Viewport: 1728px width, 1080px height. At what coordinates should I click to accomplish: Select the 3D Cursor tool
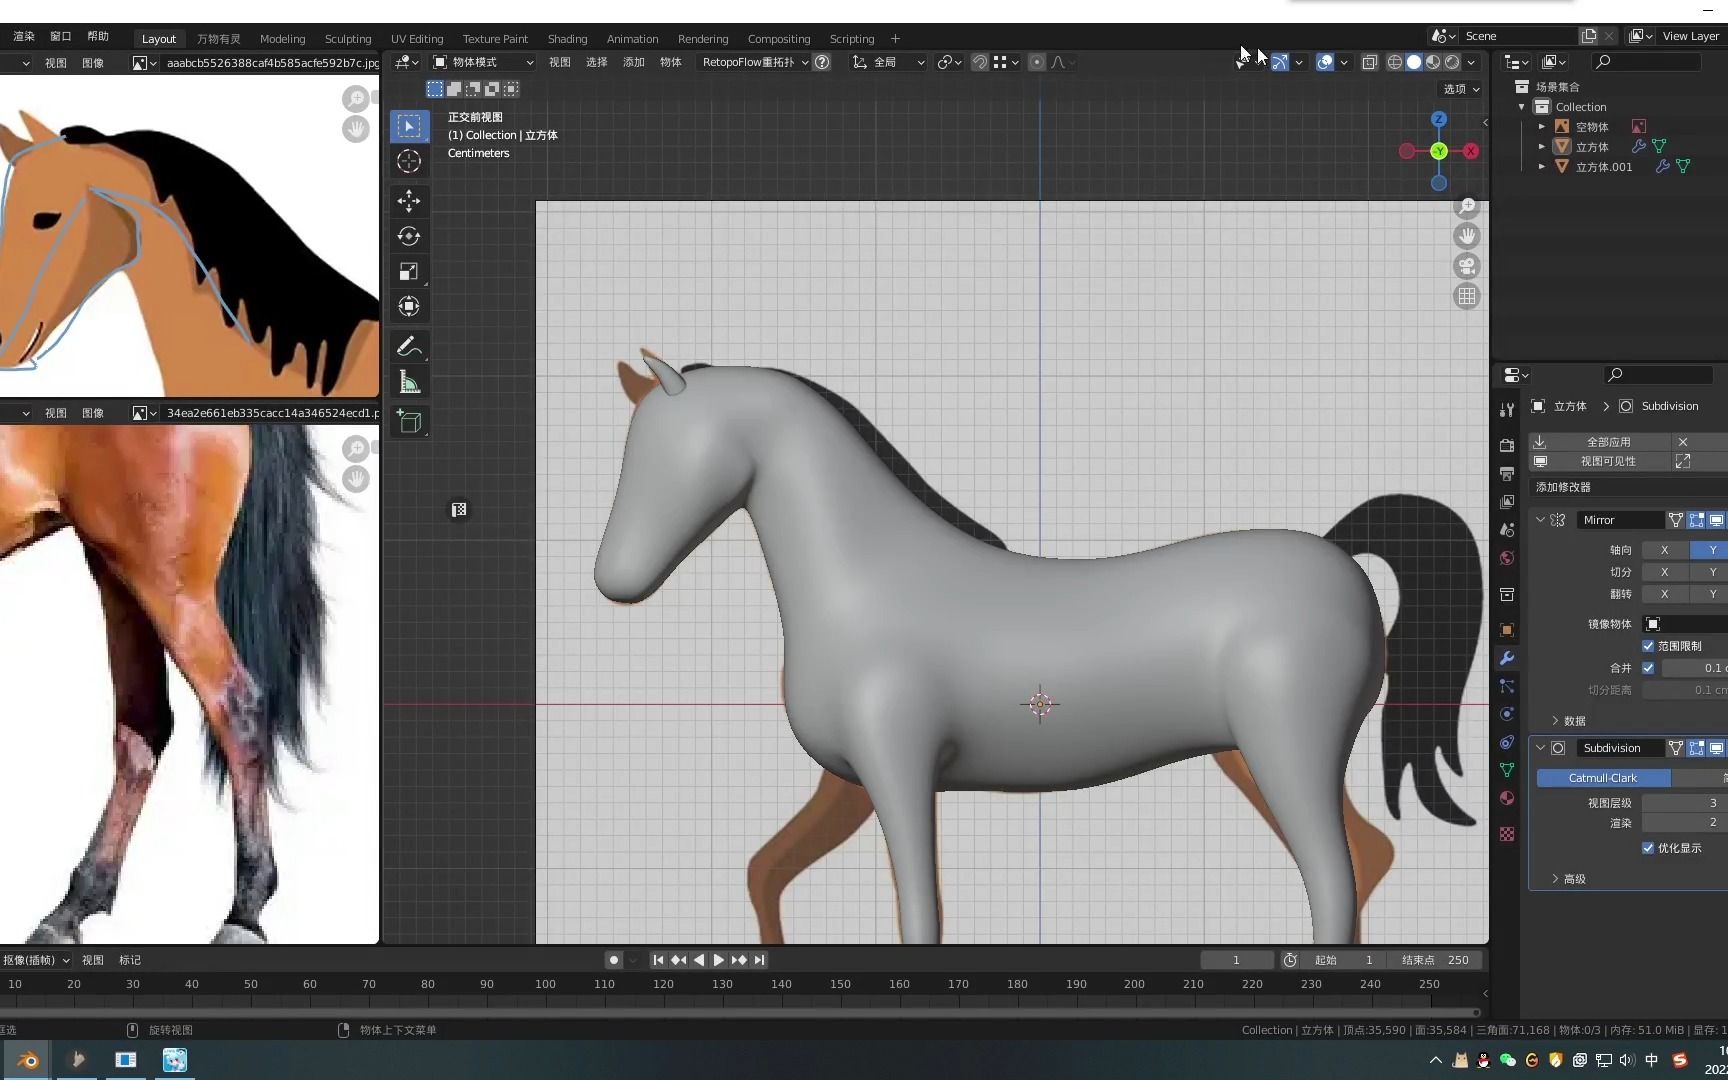pos(409,160)
